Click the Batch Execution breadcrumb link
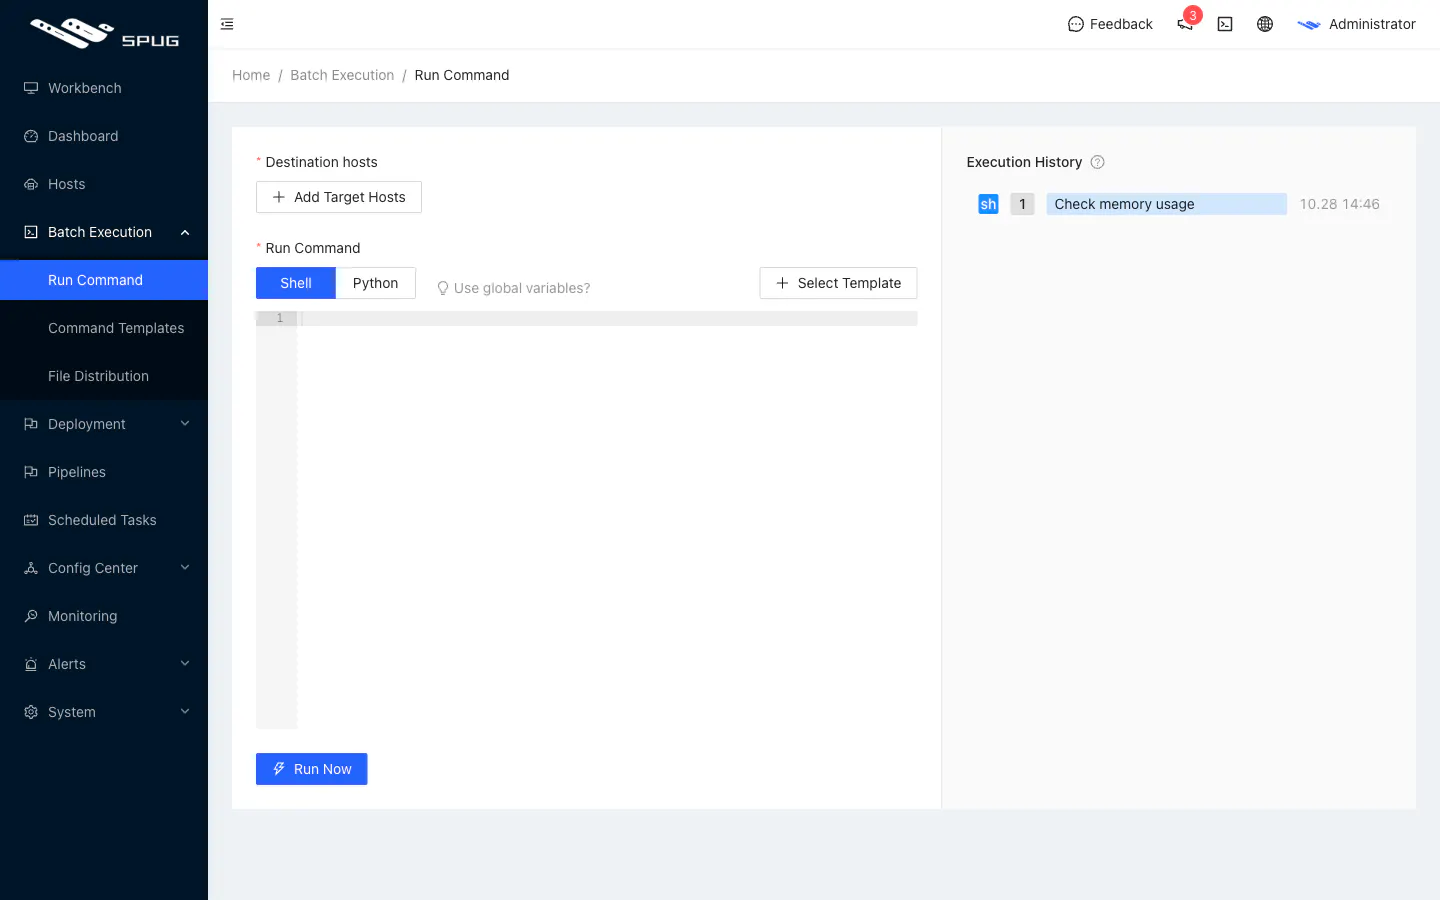The height and width of the screenshot is (900, 1440). [x=342, y=75]
